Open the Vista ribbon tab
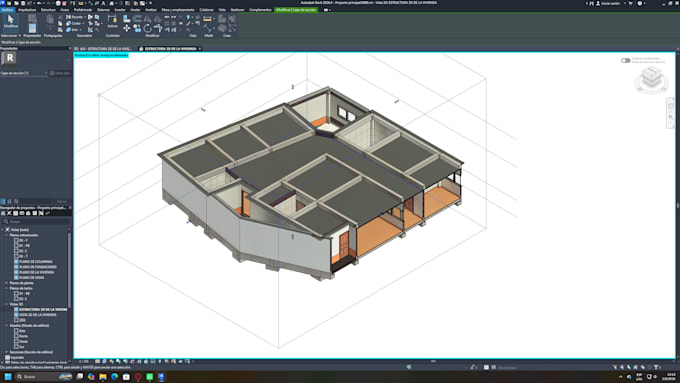Image resolution: width=680 pixels, height=383 pixels. [222, 10]
